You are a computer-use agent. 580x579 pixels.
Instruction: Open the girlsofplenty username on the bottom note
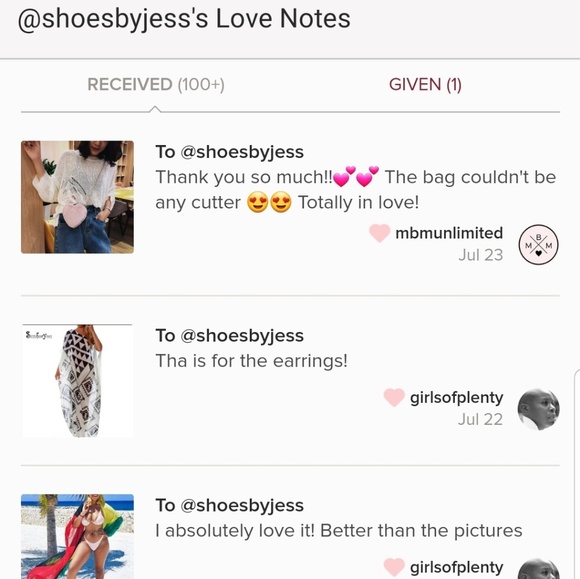pos(456,567)
